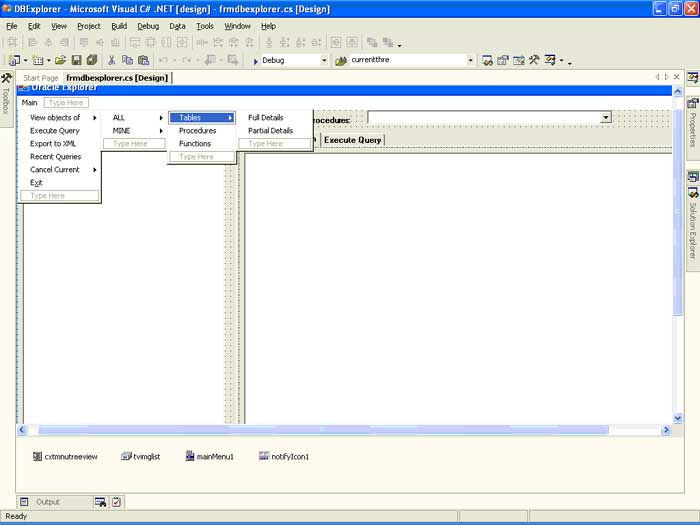Click the Task List checkmark icon at bottom
Screen dimensions: 700x525
[117, 502]
